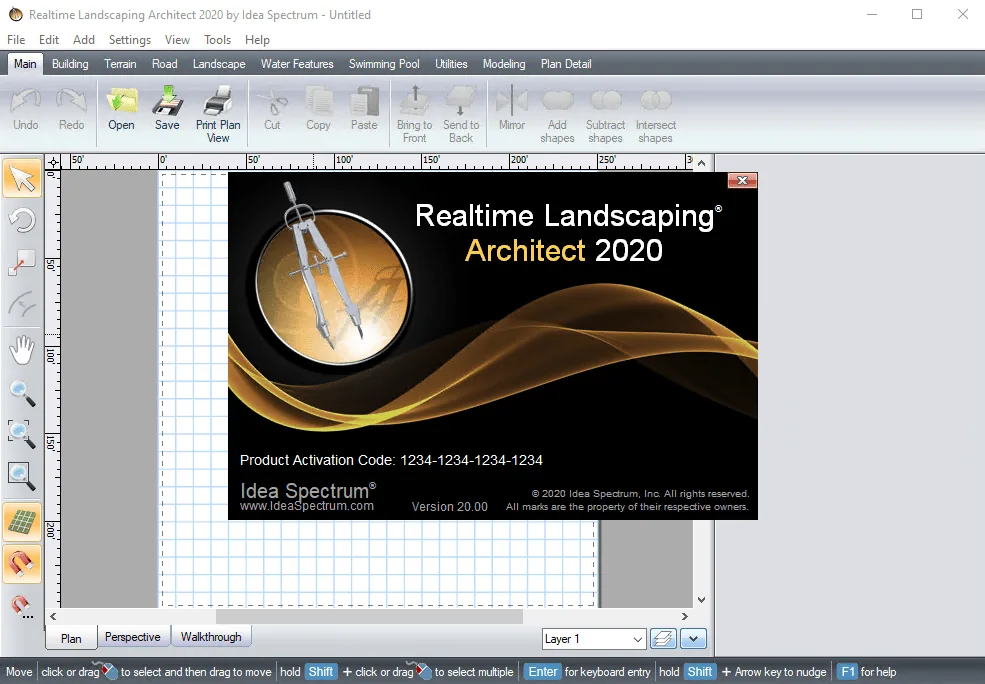Open a landscape file with Open icon
Screen dimensions: 985x684
pos(121,101)
